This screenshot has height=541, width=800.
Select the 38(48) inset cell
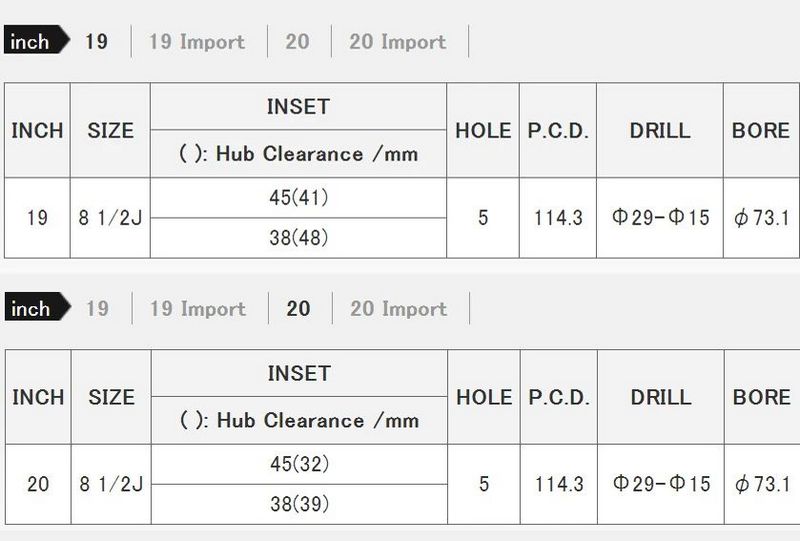tap(298, 238)
